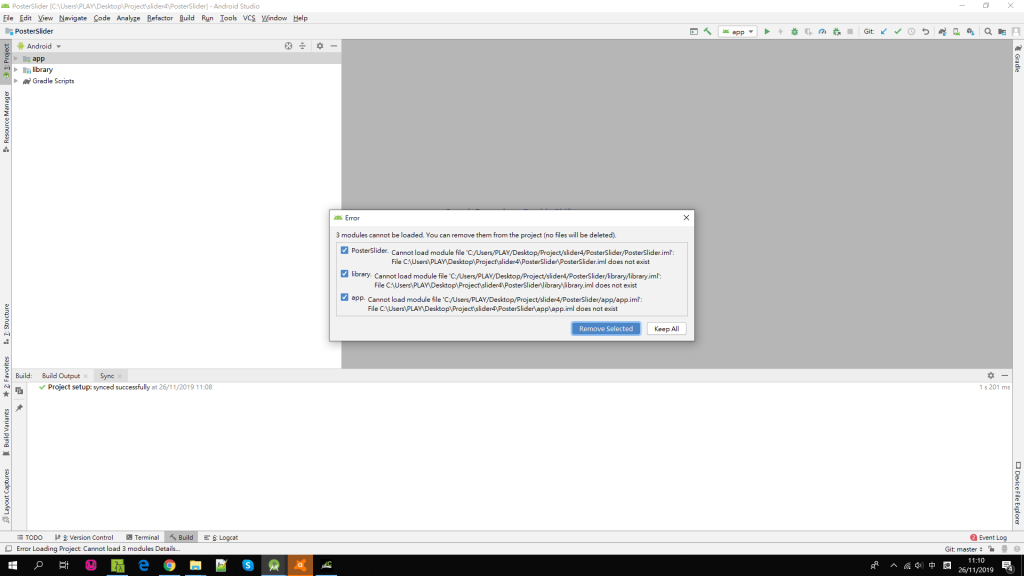This screenshot has height=576, width=1024.
Task: Click Select Run/Debug Configuration window icon
Action: (694, 31)
